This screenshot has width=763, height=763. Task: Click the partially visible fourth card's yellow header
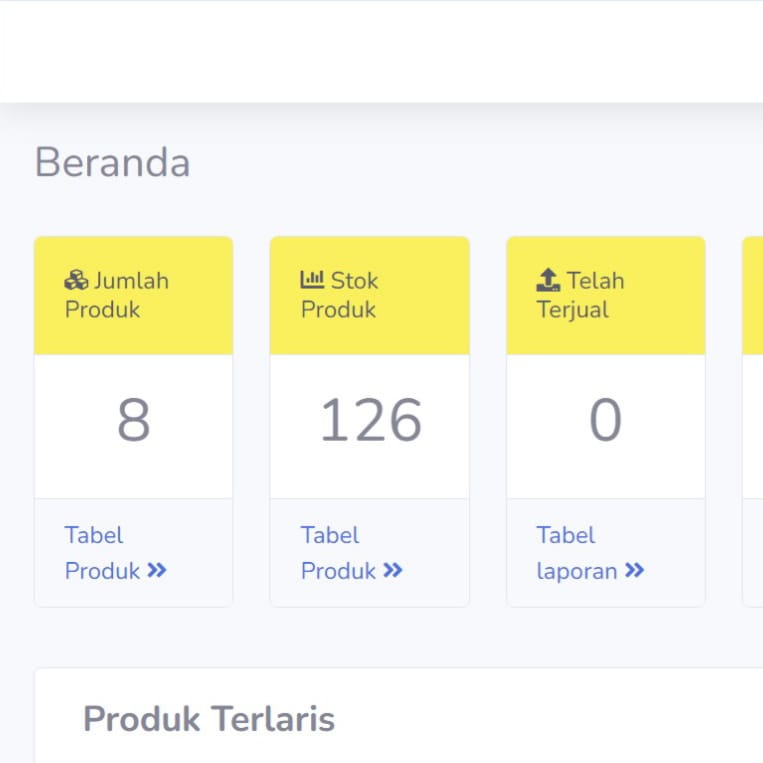pyautogui.click(x=753, y=295)
